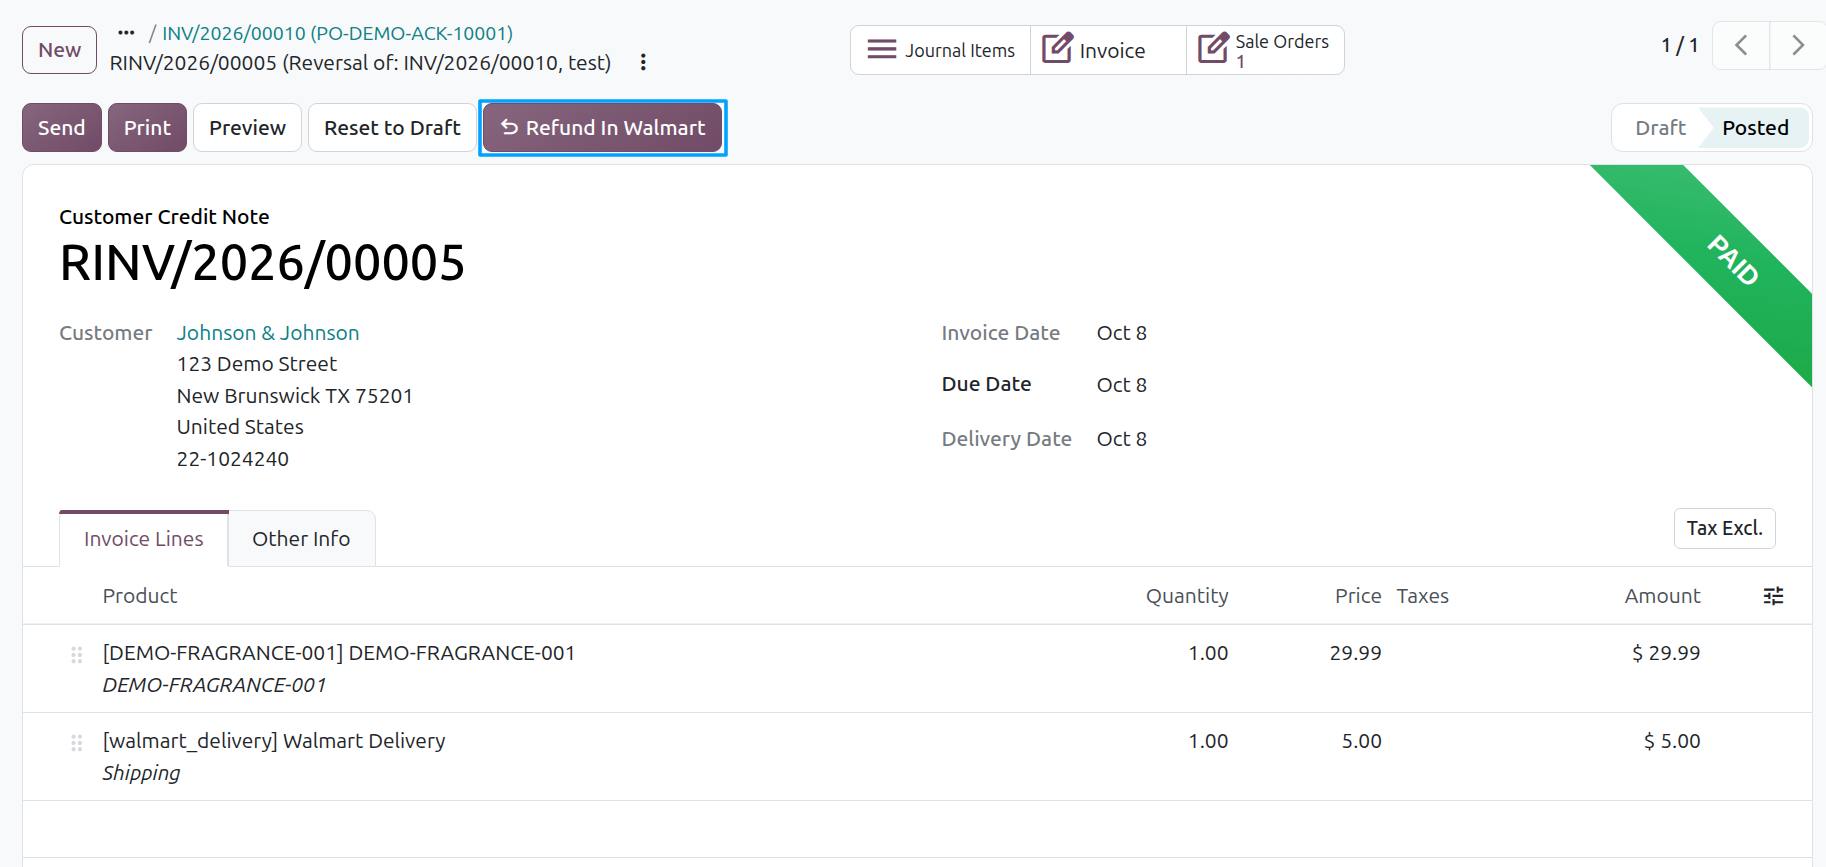This screenshot has height=867, width=1826.
Task: Preview the credit note
Action: point(247,128)
